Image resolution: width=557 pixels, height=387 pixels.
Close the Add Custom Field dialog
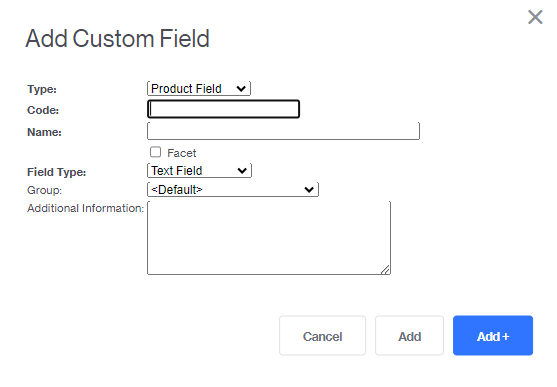[x=535, y=17]
